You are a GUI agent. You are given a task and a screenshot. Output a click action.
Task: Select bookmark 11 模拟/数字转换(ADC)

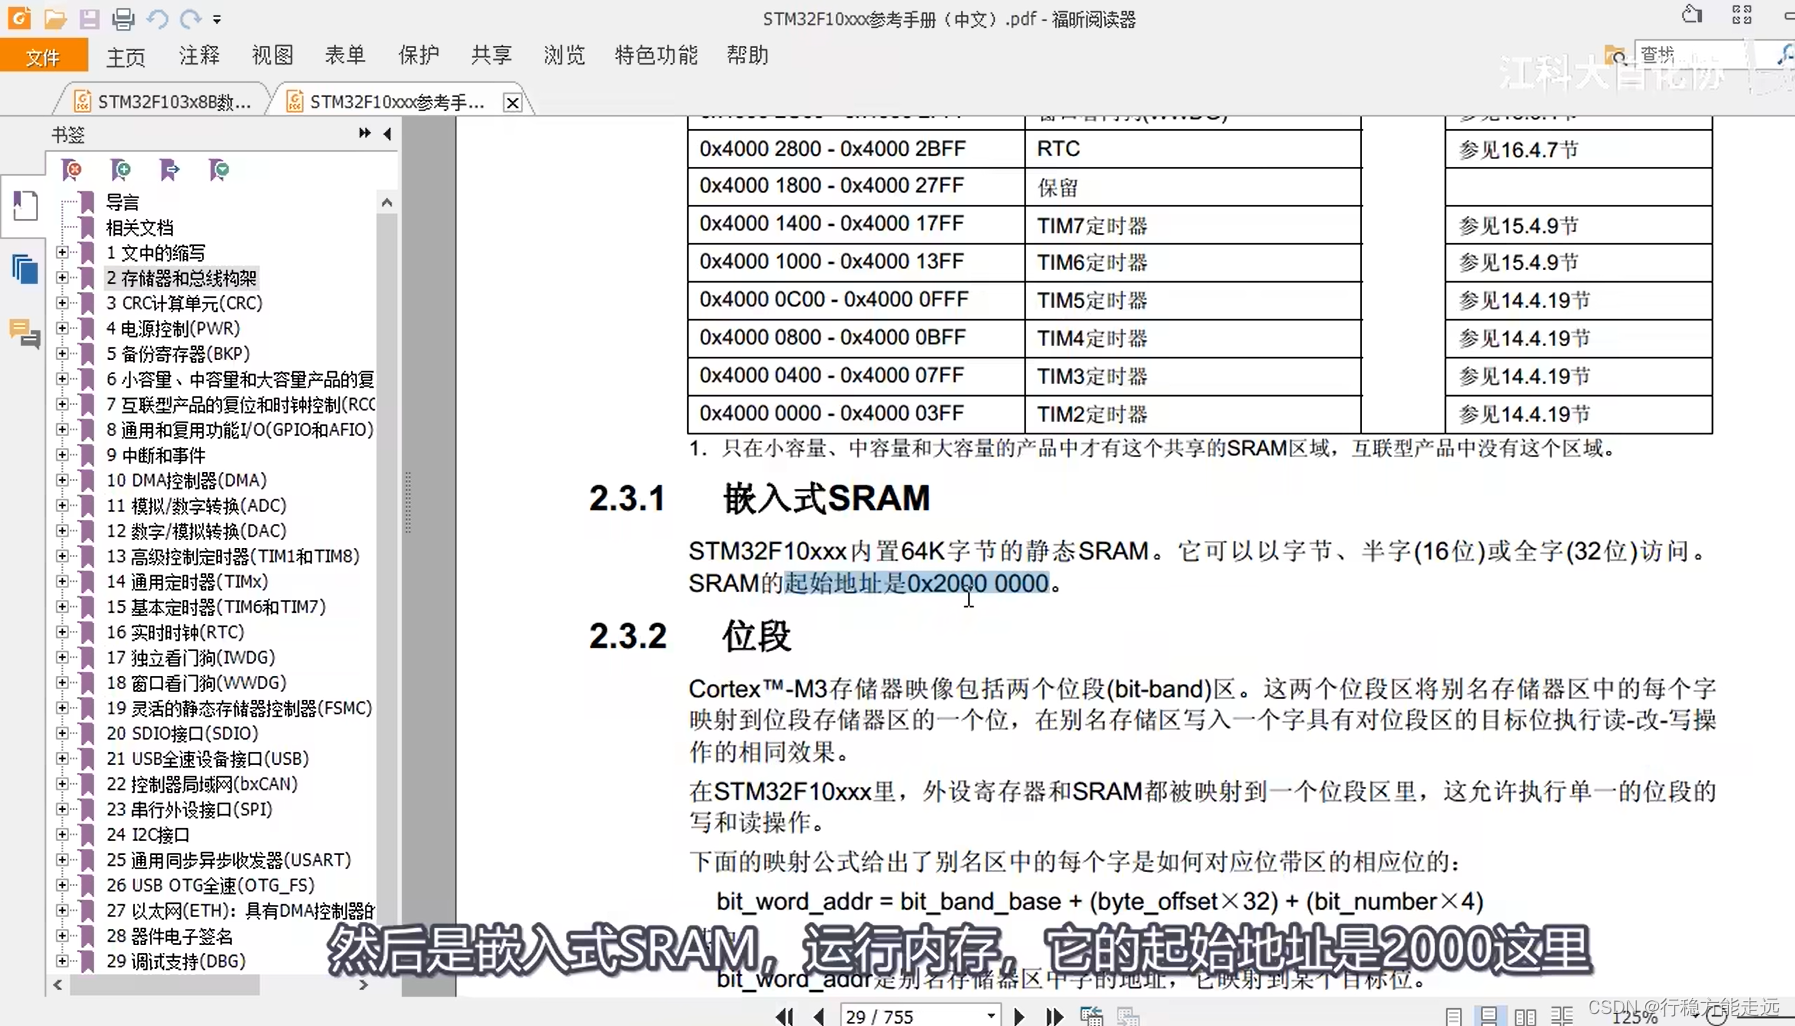point(196,505)
